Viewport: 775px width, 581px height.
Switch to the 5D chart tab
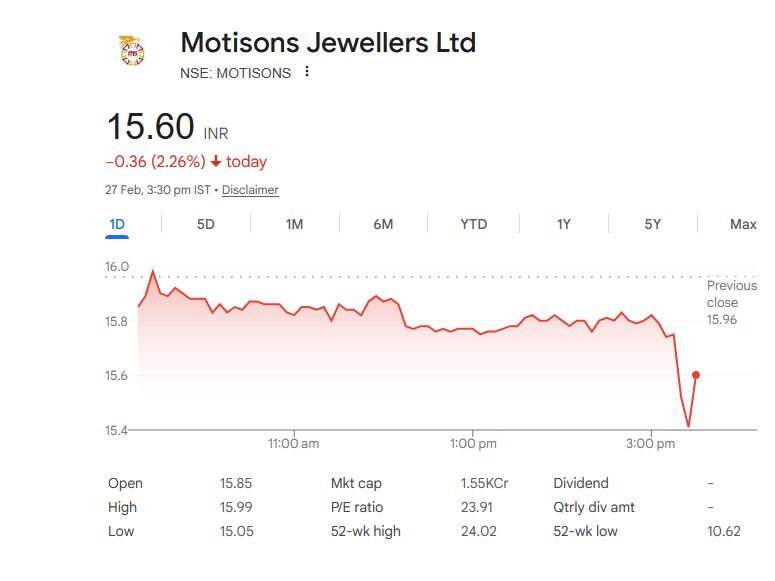pyautogui.click(x=205, y=224)
